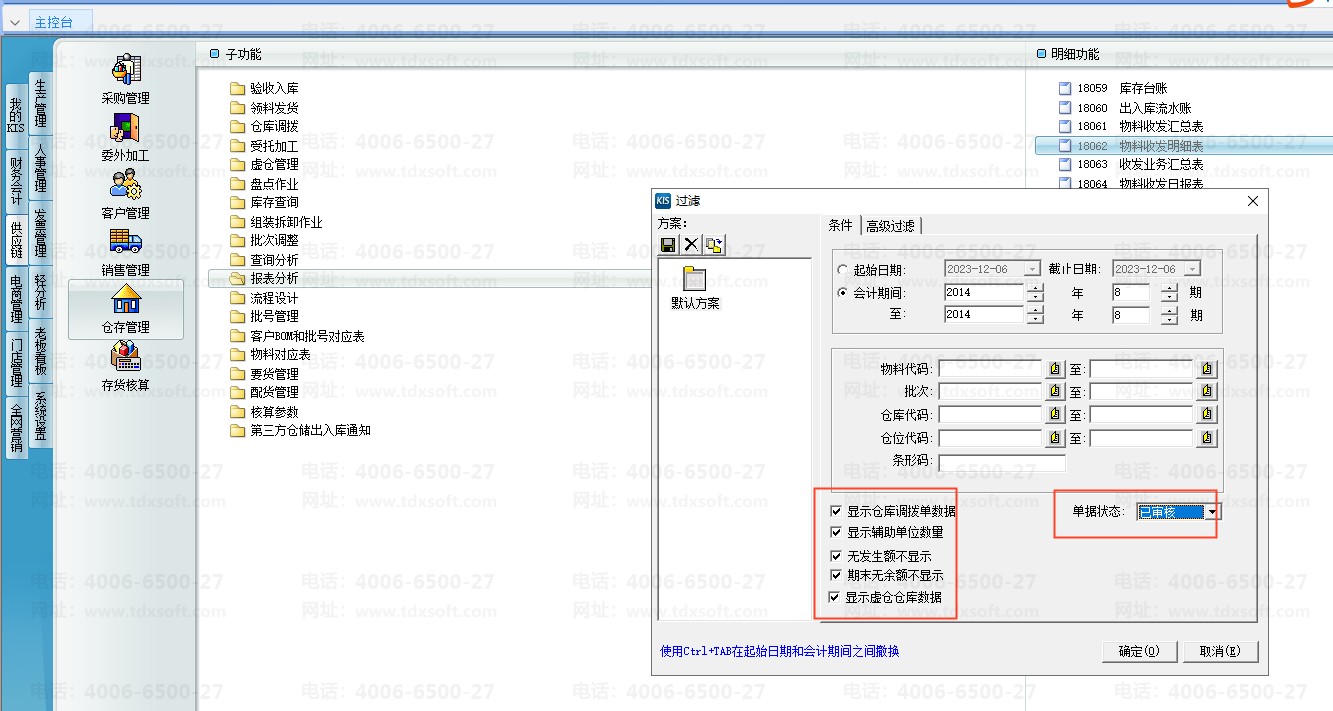The height and width of the screenshot is (711, 1333).
Task: Open the 起始日期 date dropdown
Action: (x=1031, y=269)
